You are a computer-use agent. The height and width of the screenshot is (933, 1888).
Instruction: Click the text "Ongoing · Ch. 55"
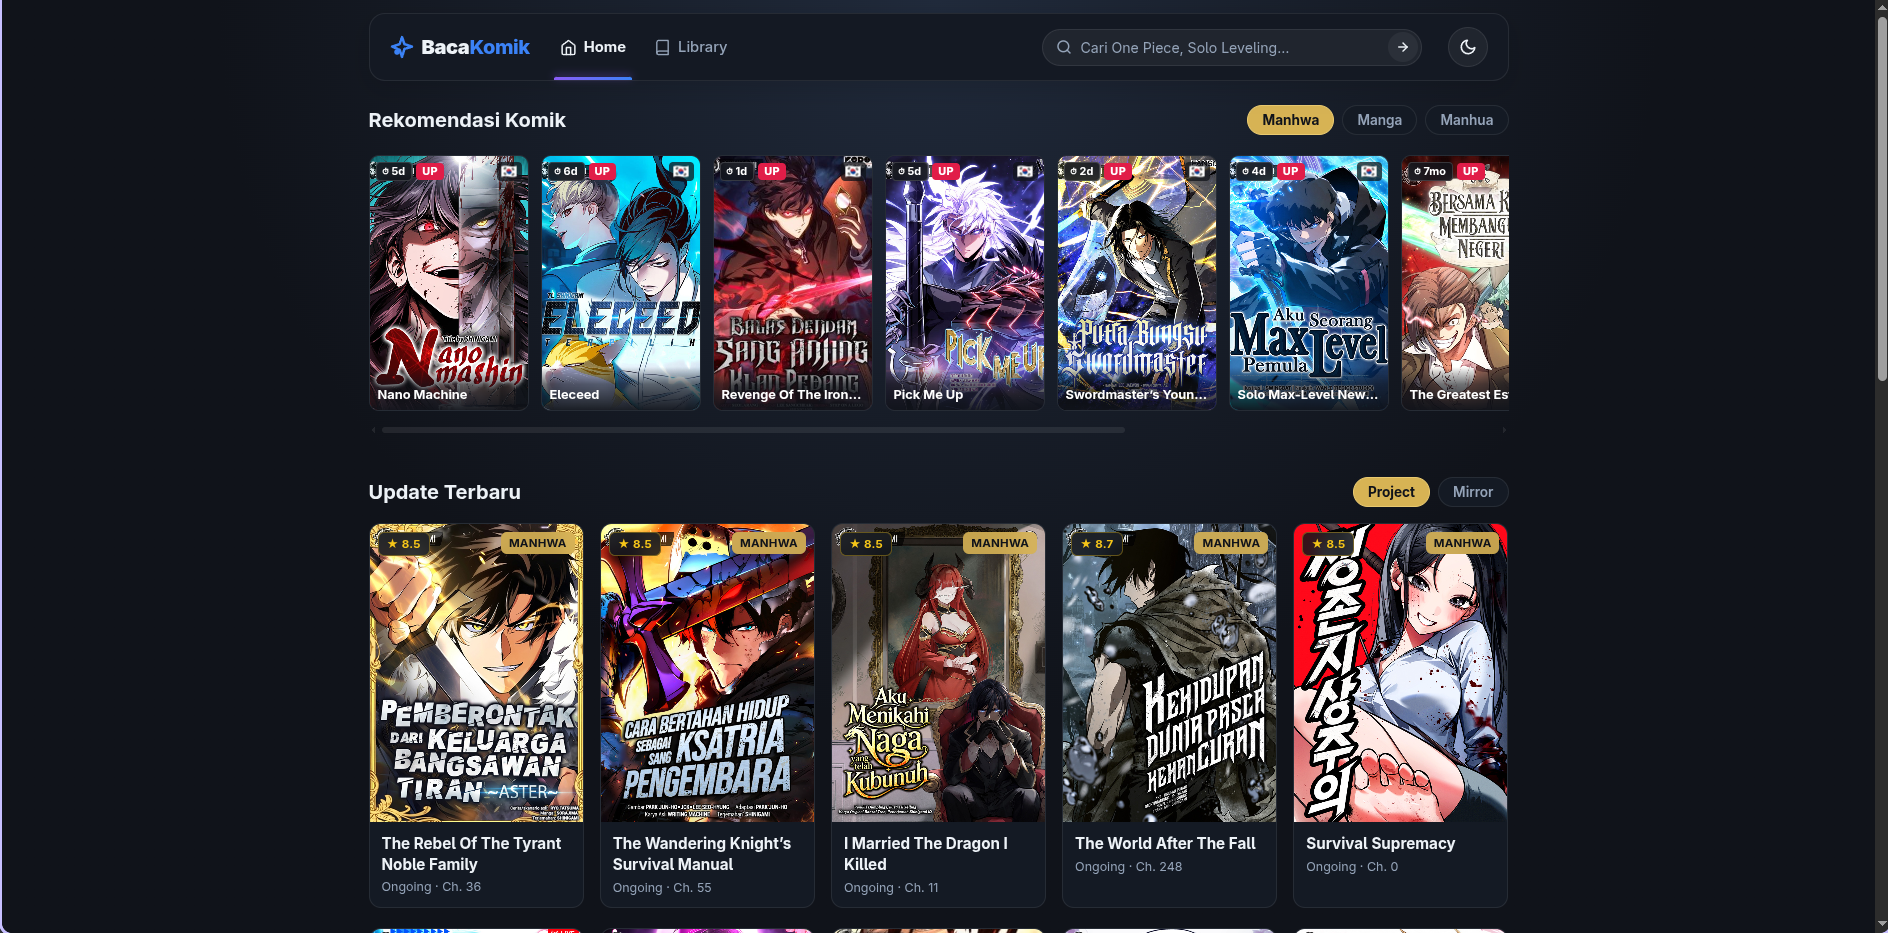662,888
